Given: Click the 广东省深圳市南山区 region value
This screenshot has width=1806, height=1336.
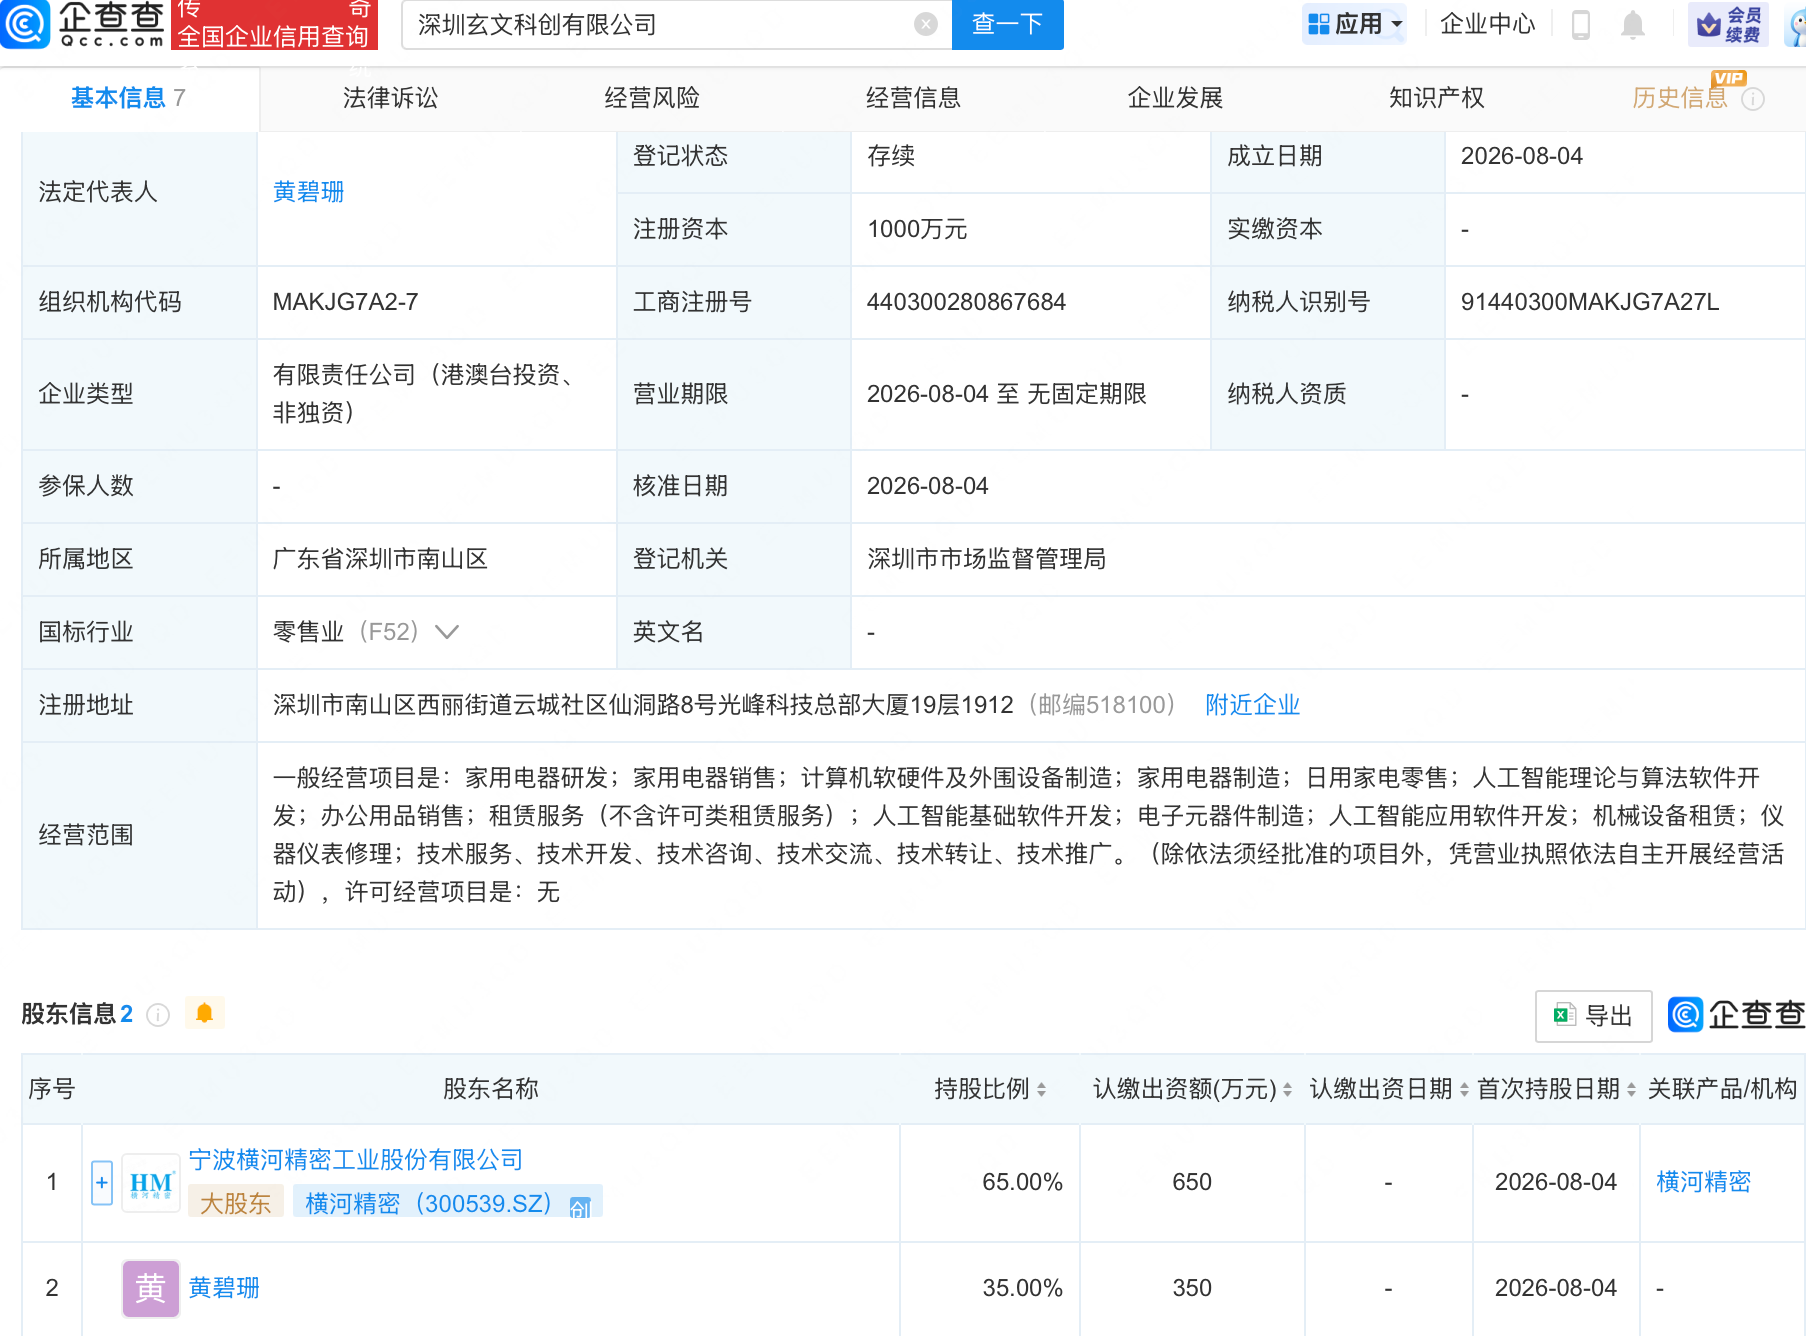Looking at the screenshot, I should [x=380, y=559].
